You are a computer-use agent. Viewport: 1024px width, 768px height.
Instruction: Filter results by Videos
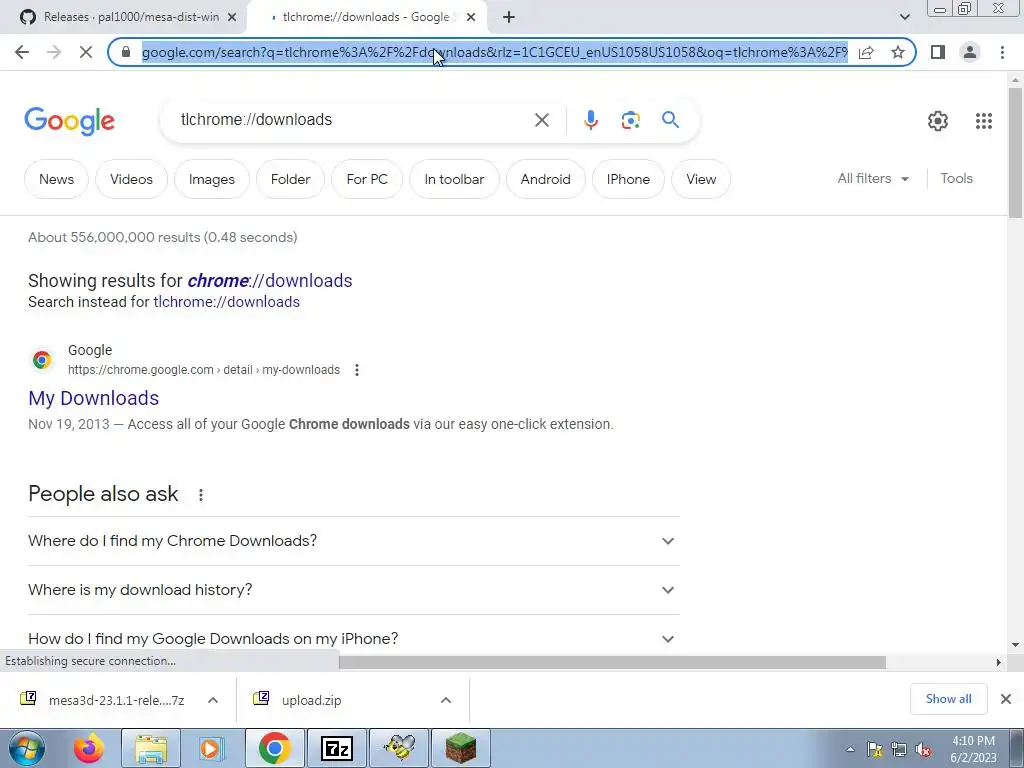tap(131, 179)
